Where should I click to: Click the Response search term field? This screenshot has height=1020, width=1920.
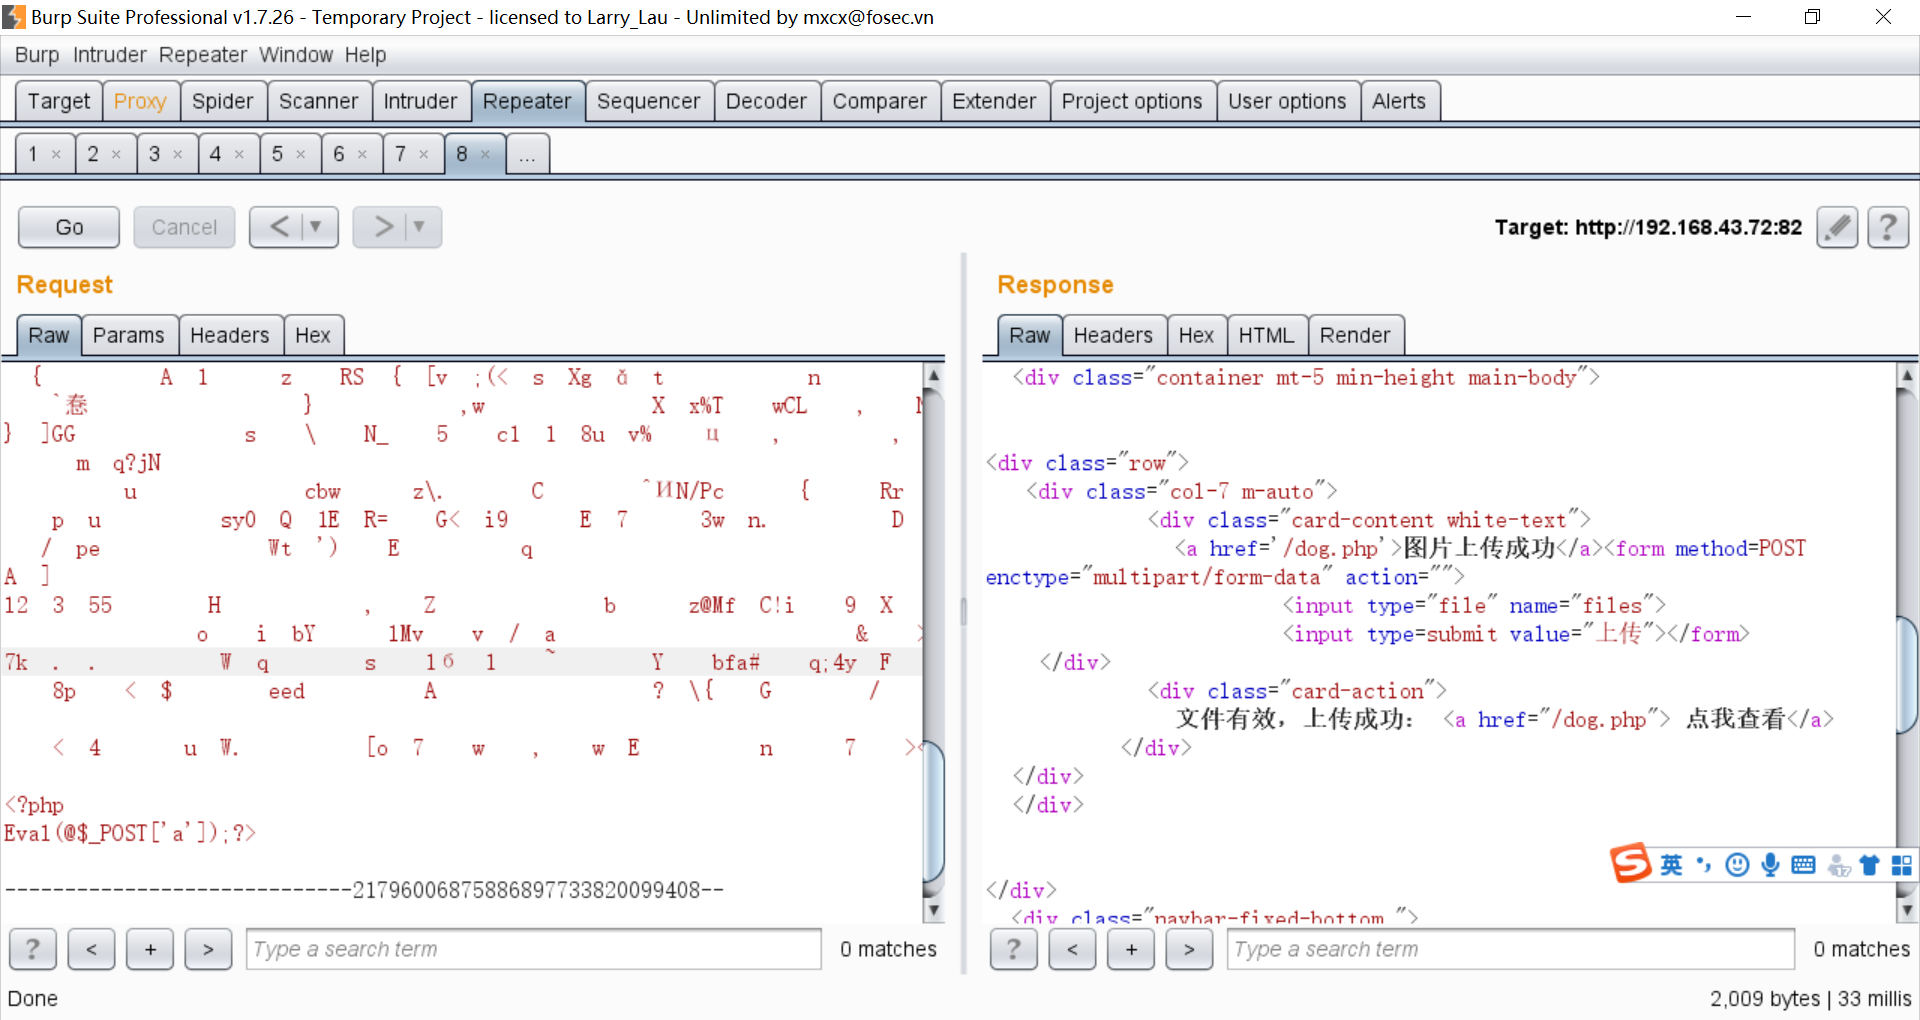pos(1511,949)
